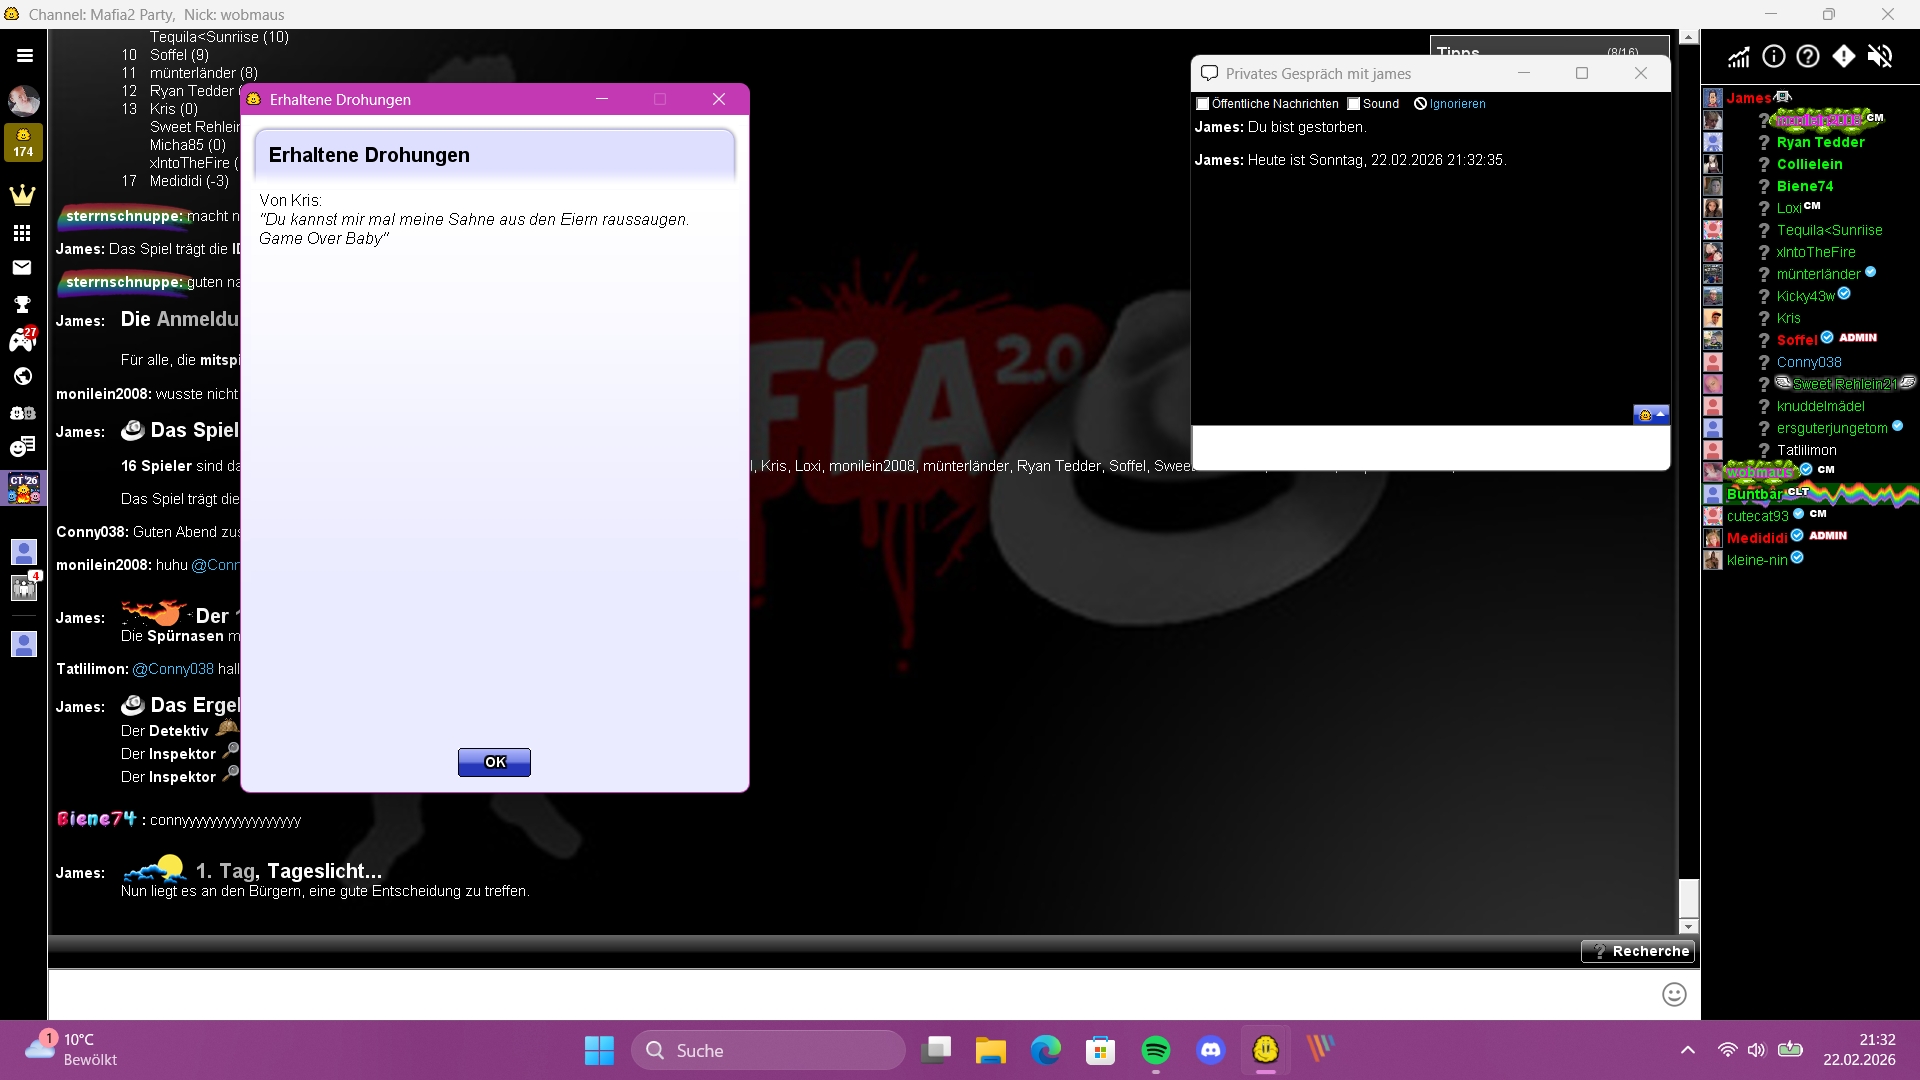Viewport: 1920px width, 1080px height.
Task: Click the trophy icon in sidebar
Action: 22,305
